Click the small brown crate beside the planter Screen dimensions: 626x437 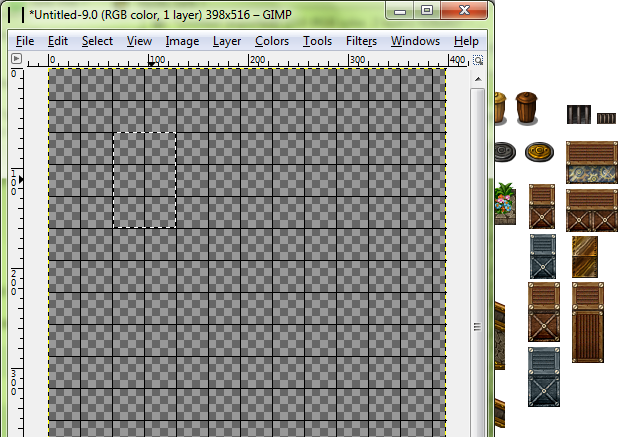[542, 206]
